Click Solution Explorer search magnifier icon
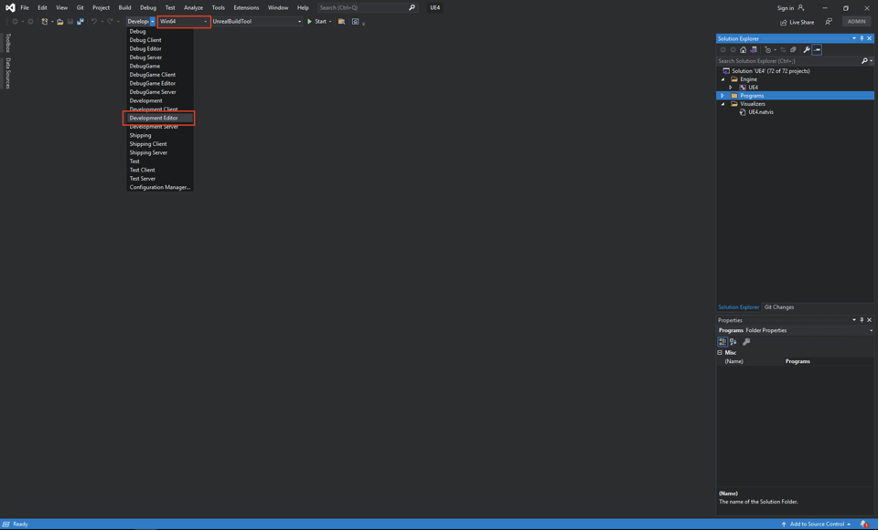Screen dimensions: 879x531 864,61
